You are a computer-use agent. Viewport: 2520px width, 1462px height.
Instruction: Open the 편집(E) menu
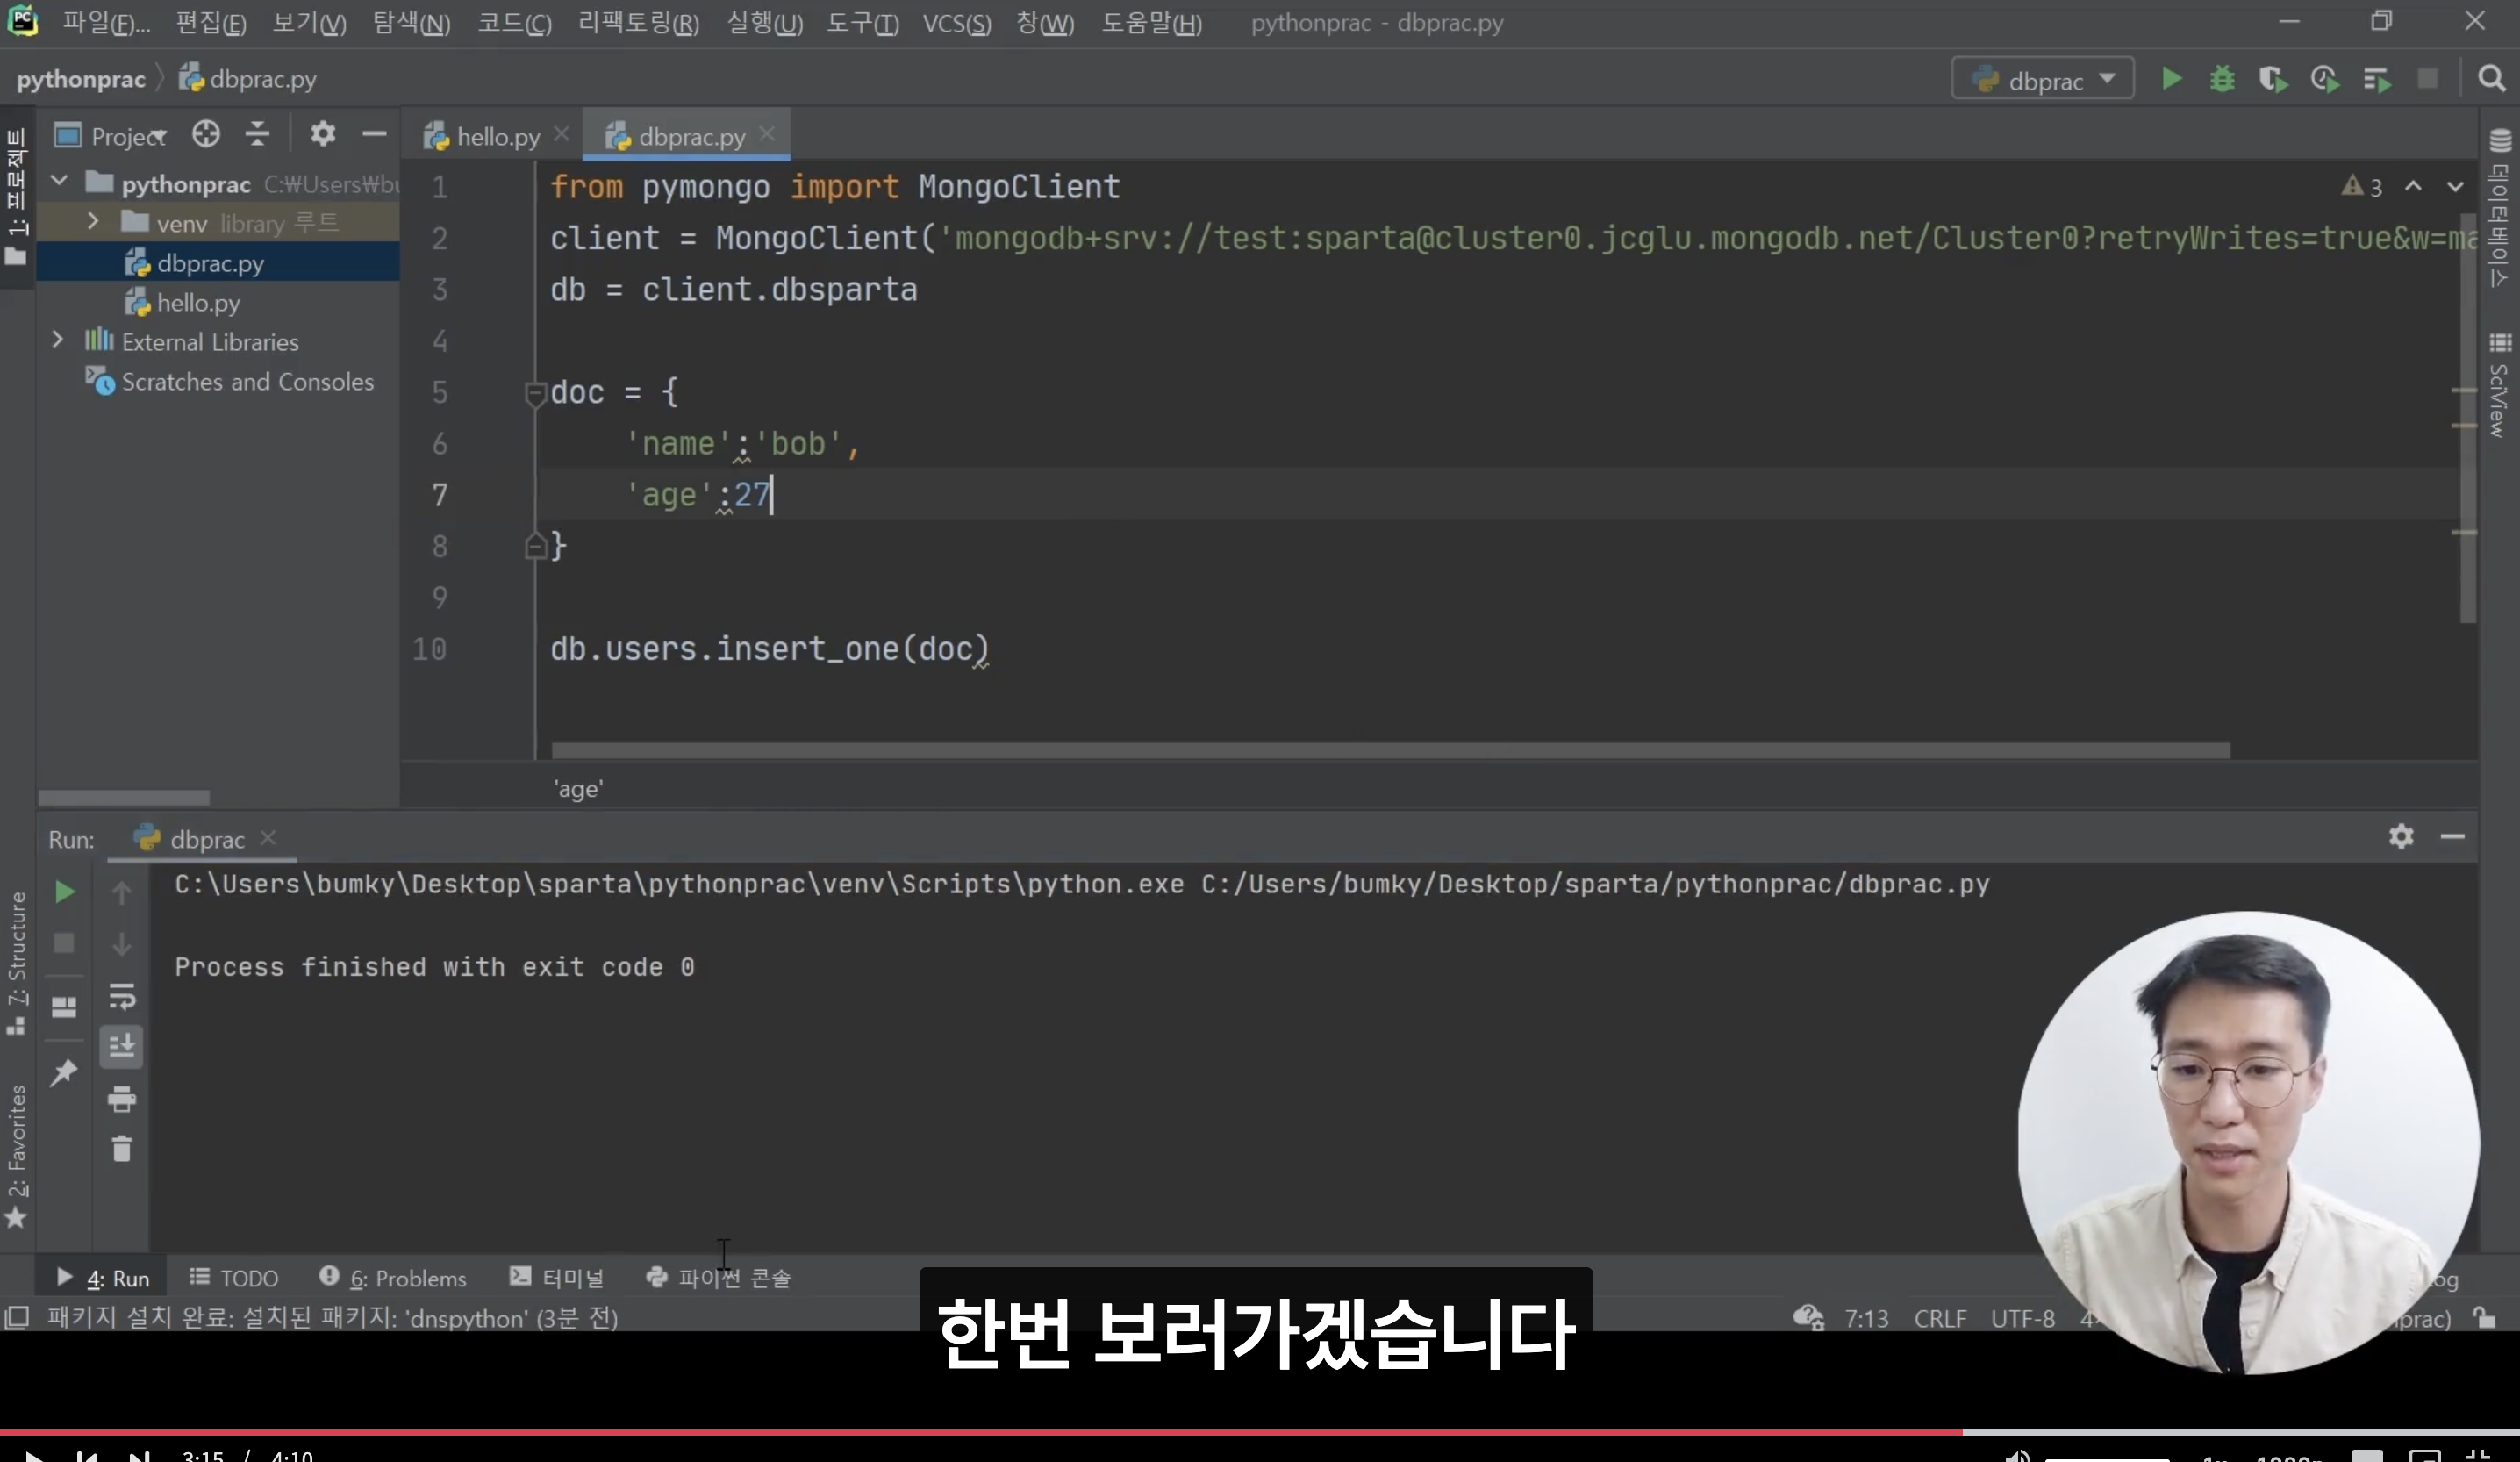click(211, 23)
